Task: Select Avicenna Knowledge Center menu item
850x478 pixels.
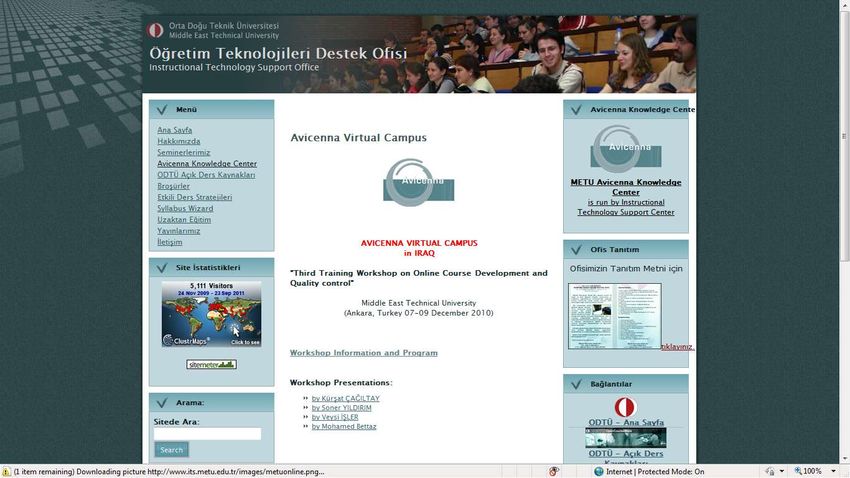Action: point(207,164)
